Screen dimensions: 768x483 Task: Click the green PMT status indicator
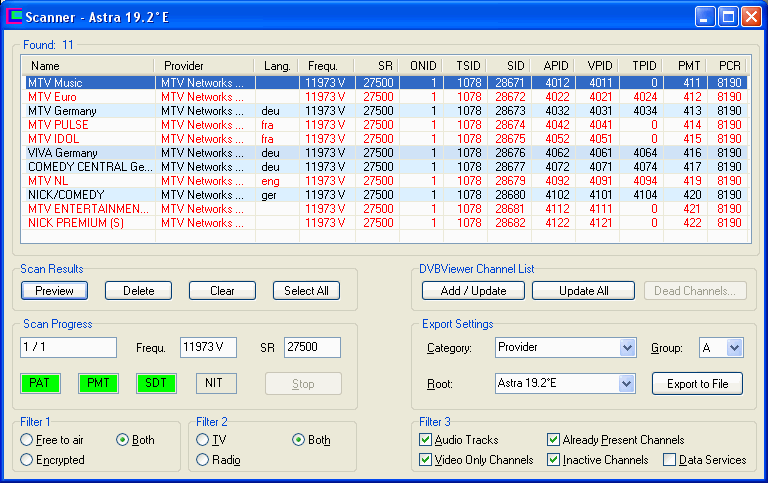pos(98,383)
